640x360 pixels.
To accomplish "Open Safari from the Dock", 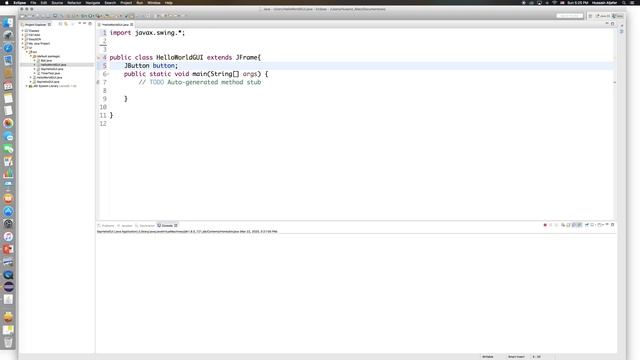I will (x=8, y=48).
